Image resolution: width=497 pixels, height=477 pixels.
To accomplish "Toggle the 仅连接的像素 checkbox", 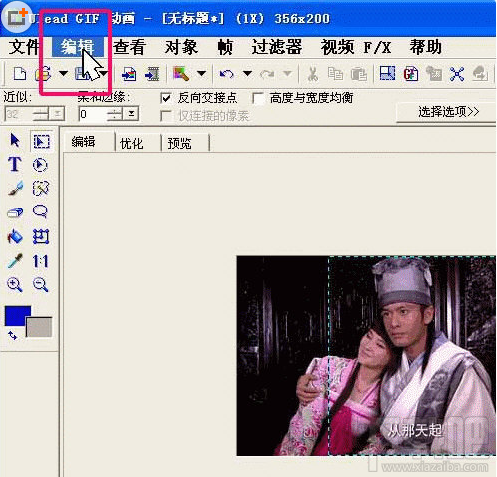I will tap(166, 116).
